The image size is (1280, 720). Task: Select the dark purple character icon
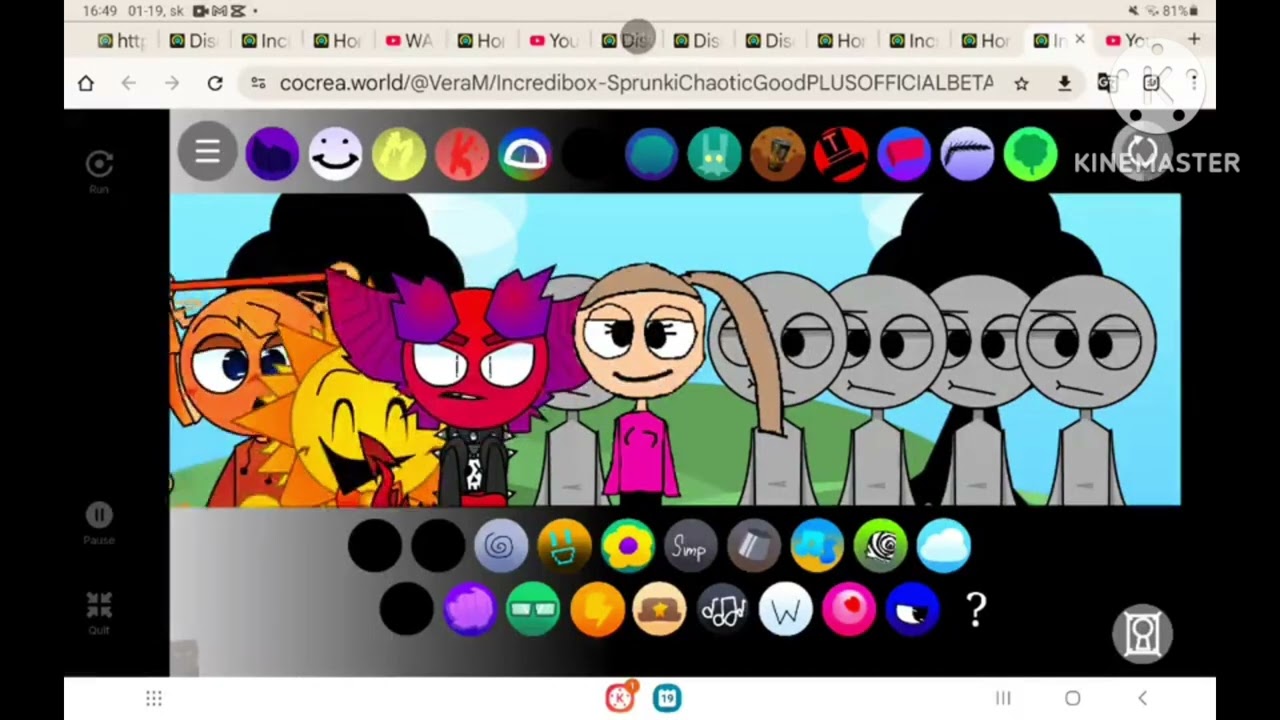pyautogui.click(x=272, y=154)
